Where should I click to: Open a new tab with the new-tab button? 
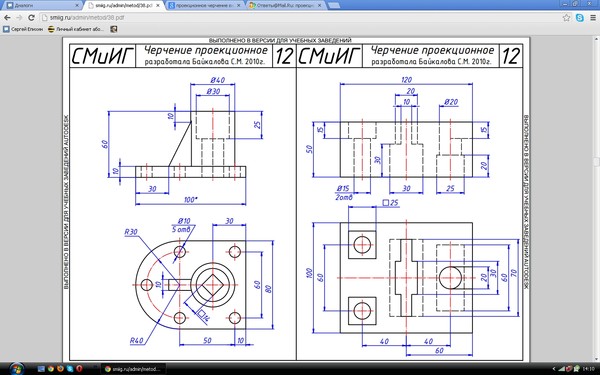[334, 5]
